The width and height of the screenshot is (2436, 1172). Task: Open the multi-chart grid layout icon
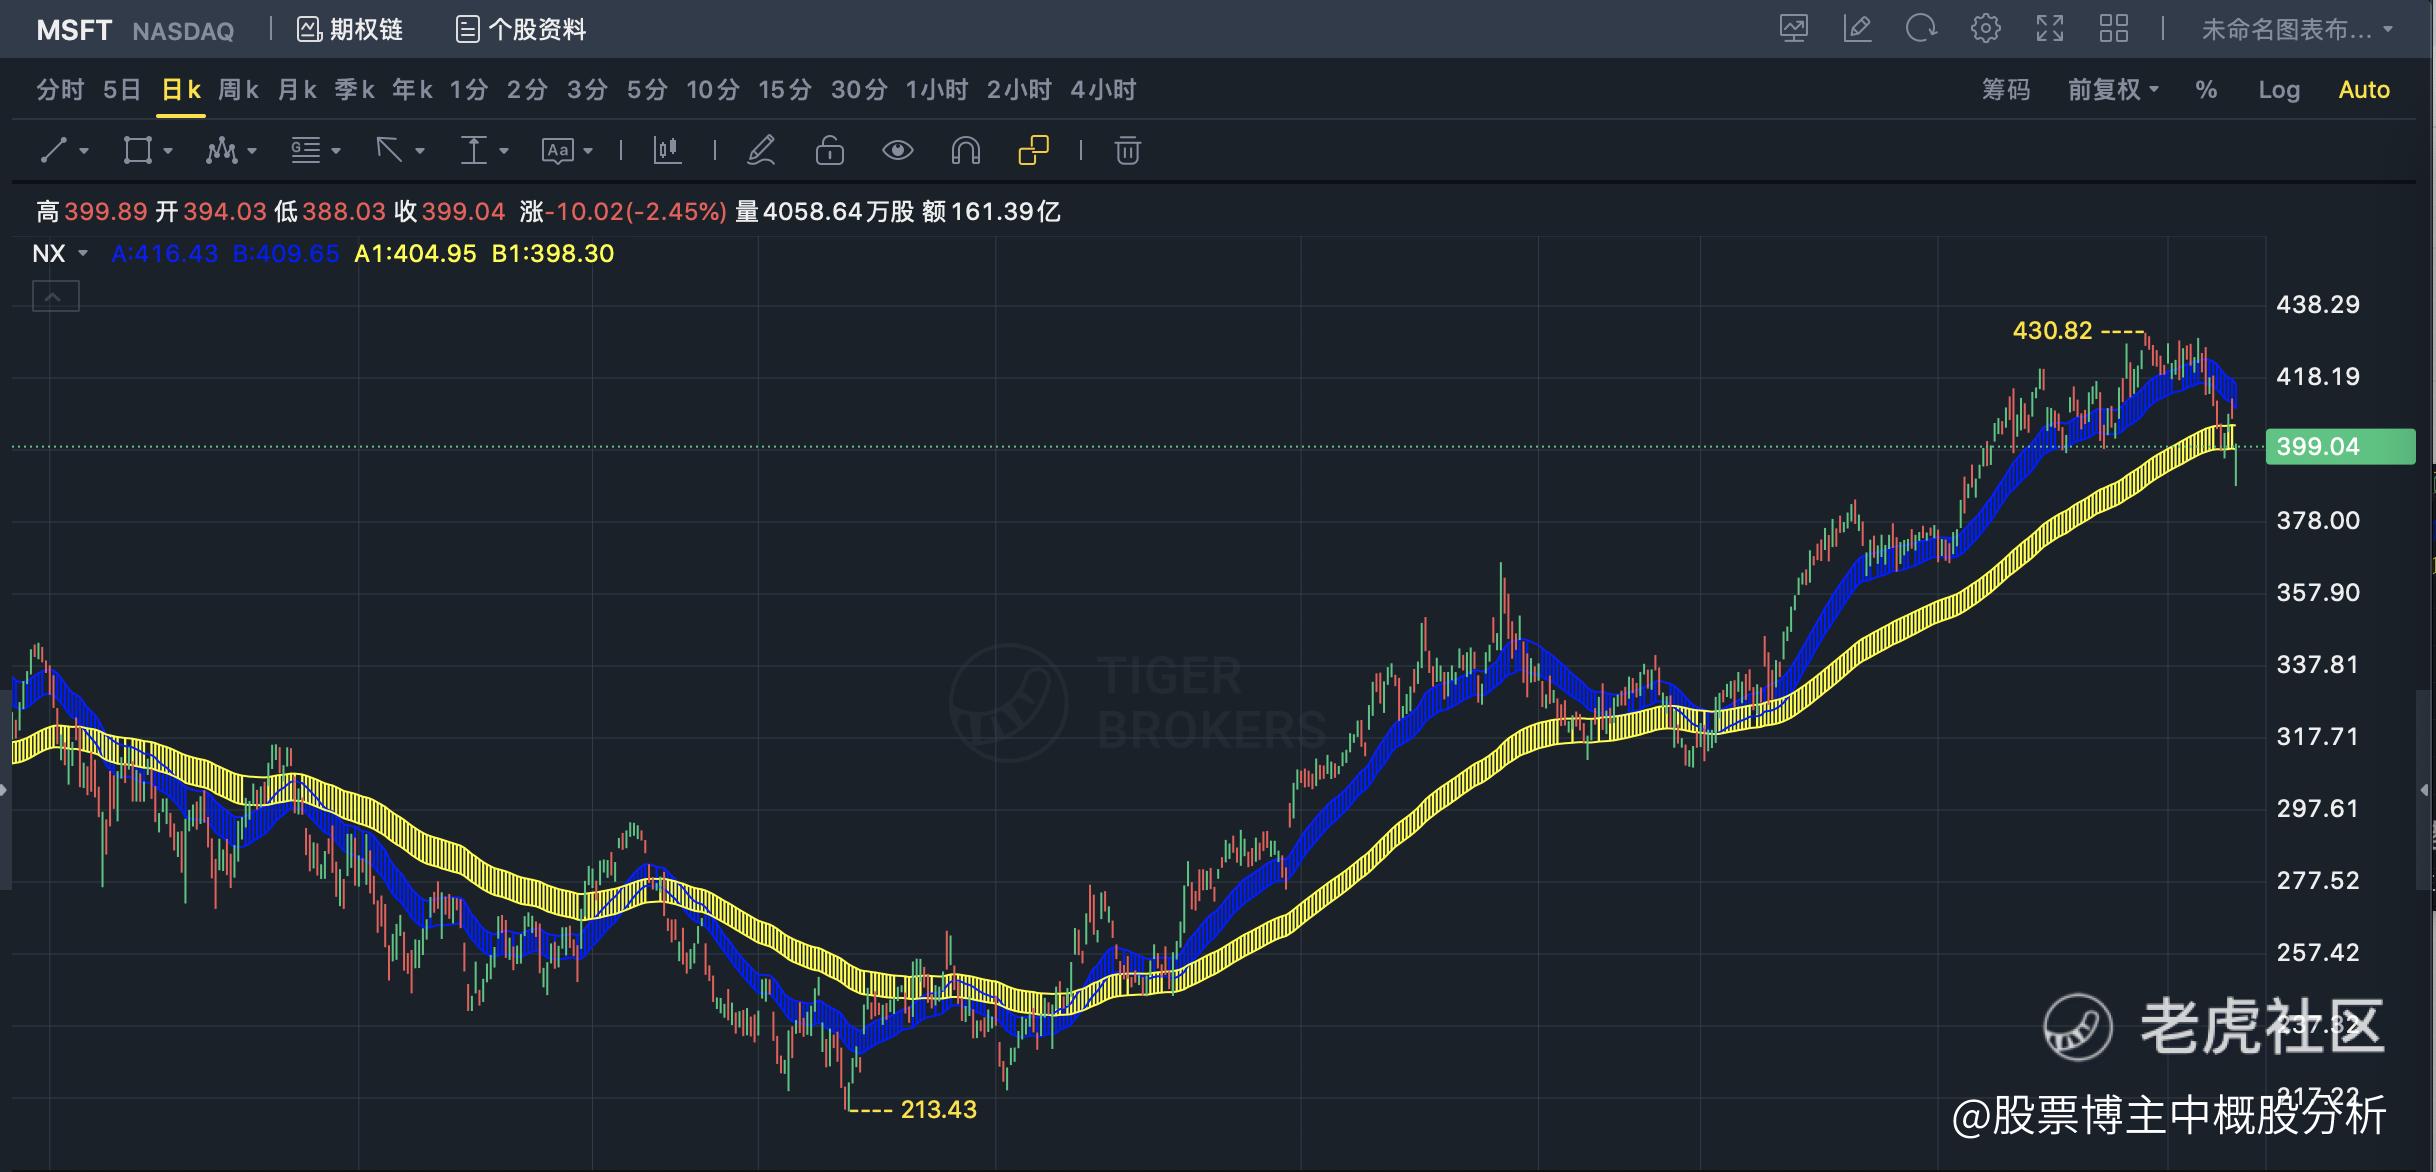(2114, 29)
